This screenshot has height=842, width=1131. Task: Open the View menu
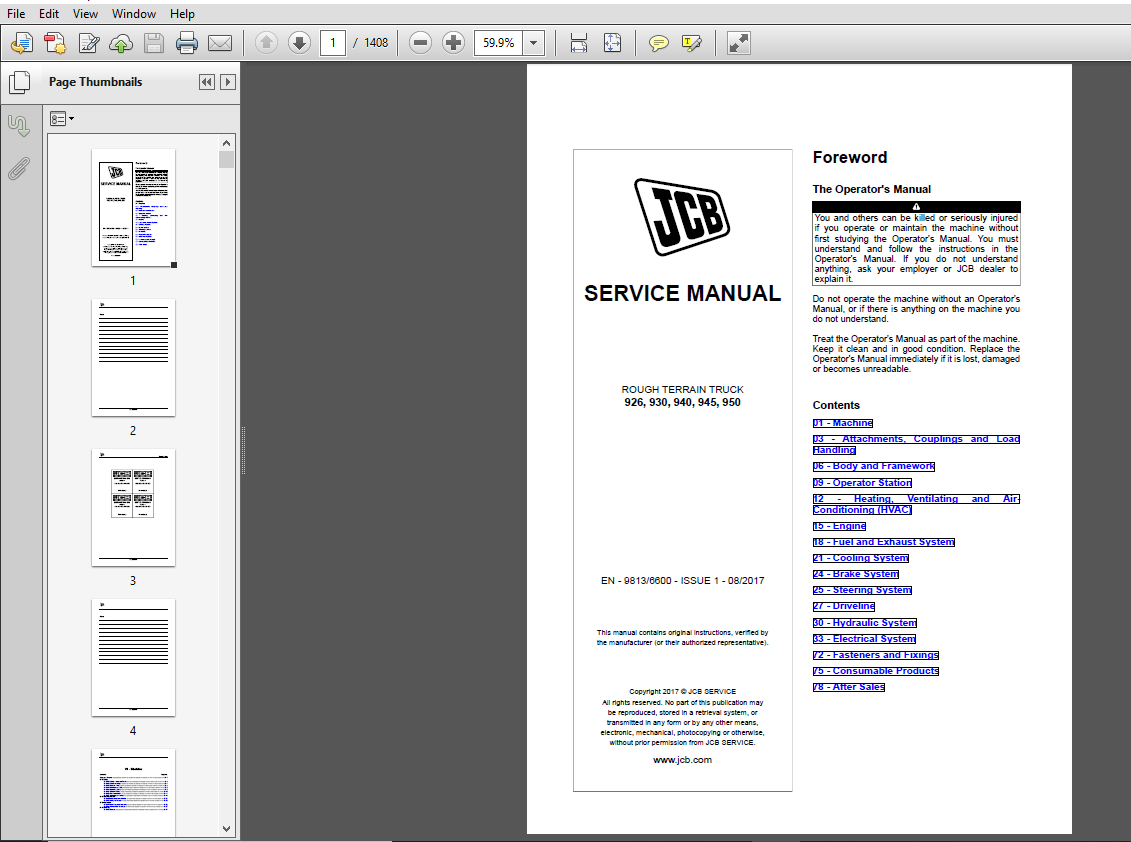pyautogui.click(x=85, y=14)
